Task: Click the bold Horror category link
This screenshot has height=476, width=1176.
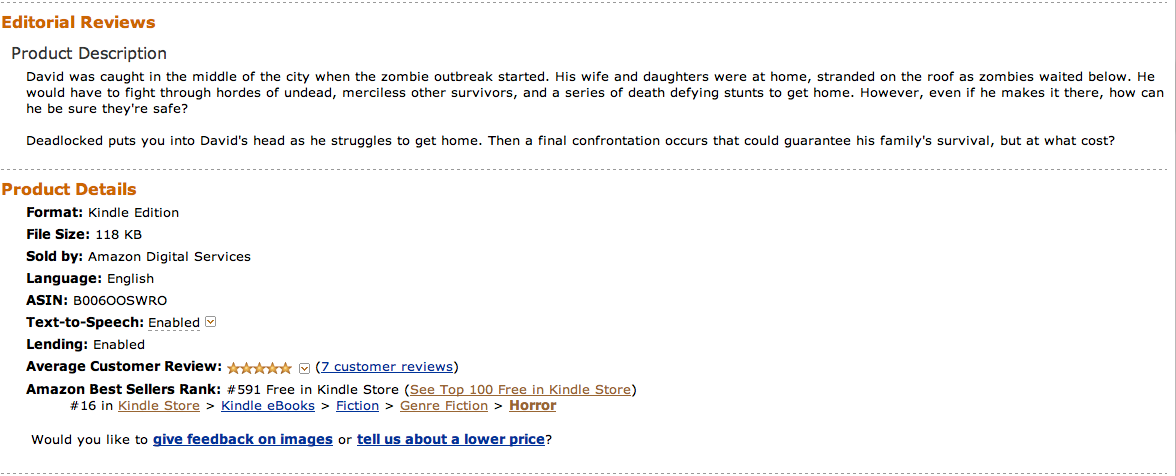Action: 532,406
